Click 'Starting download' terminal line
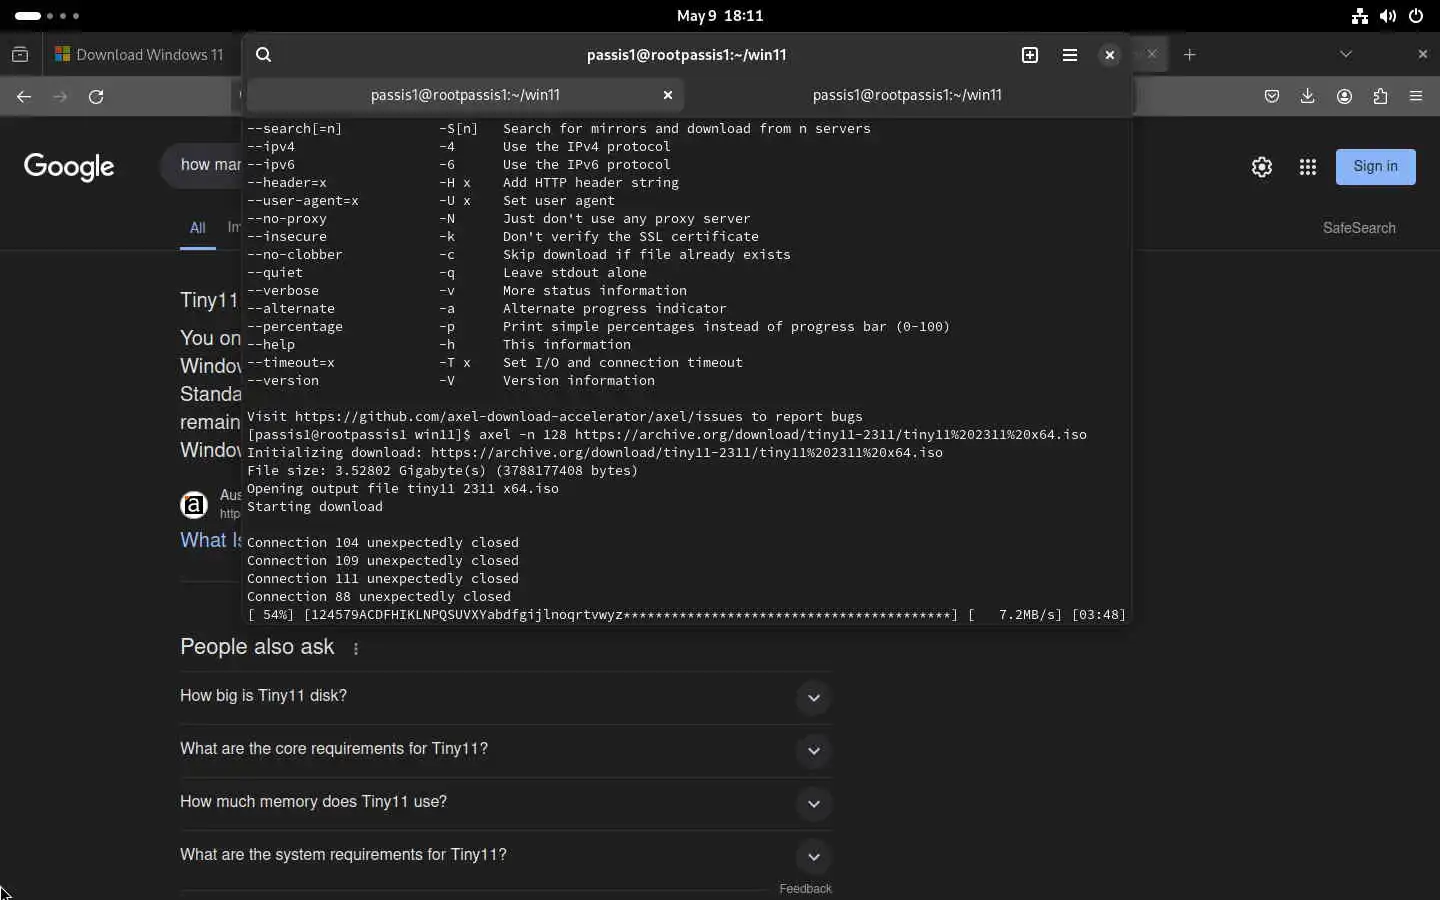Viewport: 1440px width, 900px height. click(315, 507)
